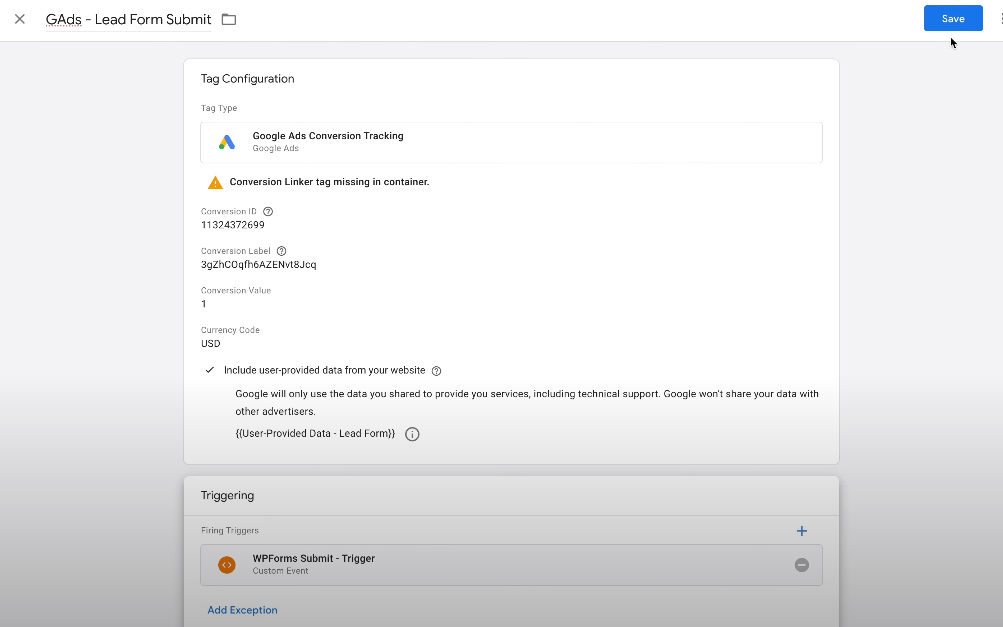Click the Google Ads logo icon
This screenshot has width=1003, height=627.
pos(226,142)
